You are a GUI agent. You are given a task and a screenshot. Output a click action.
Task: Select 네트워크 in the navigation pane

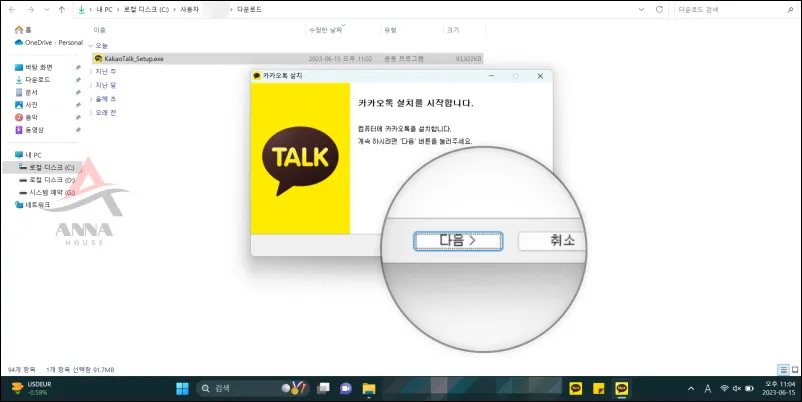[33, 205]
